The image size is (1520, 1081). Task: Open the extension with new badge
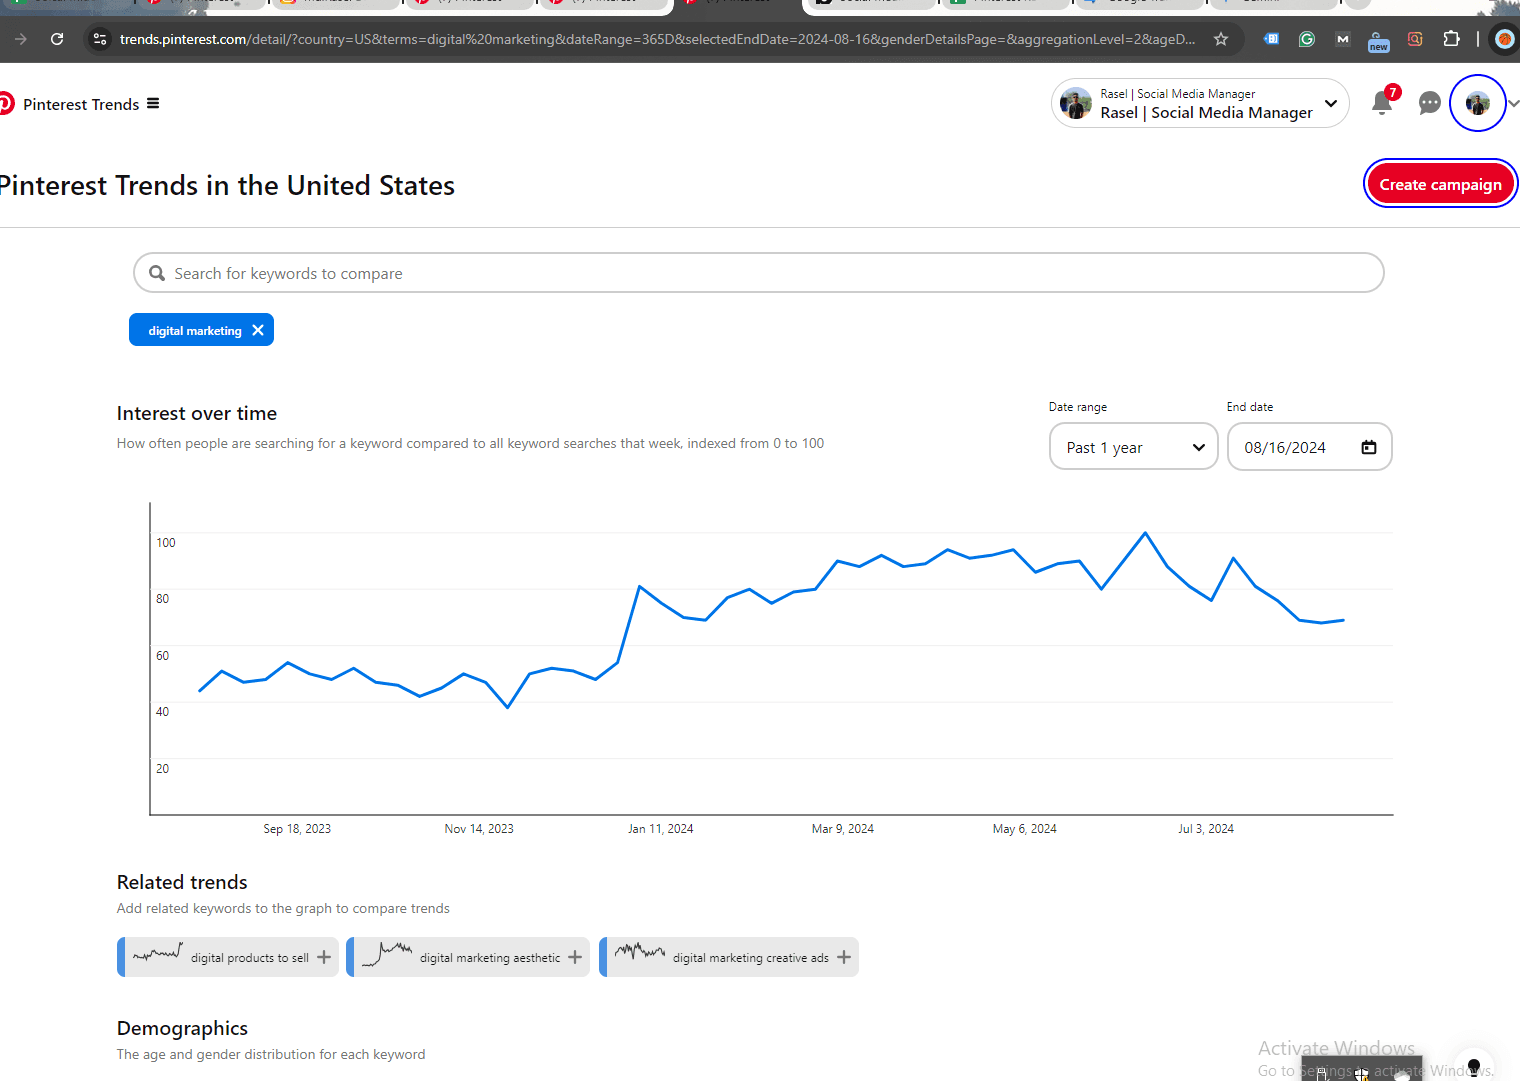point(1379,41)
